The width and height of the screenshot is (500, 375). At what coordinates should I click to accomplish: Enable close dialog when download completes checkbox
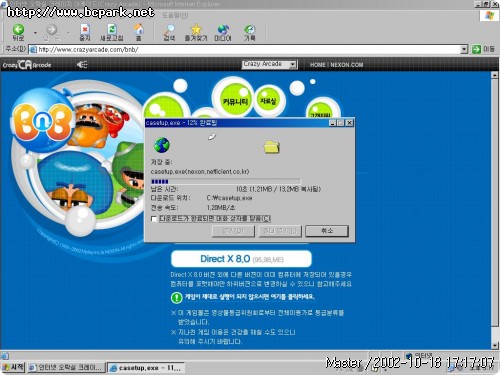coord(154,219)
